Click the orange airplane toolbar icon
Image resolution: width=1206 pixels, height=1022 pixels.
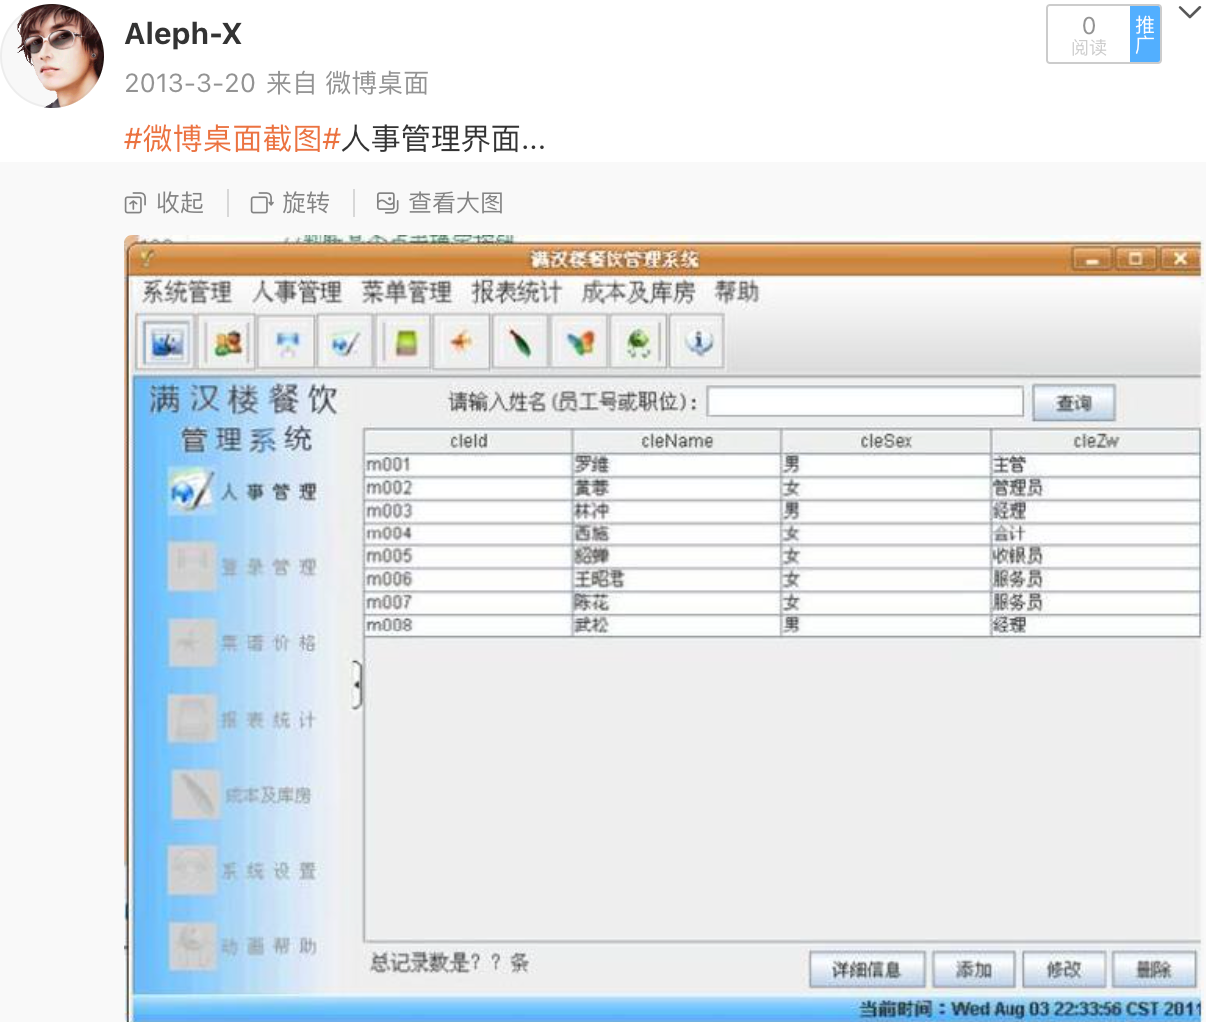coord(461,344)
